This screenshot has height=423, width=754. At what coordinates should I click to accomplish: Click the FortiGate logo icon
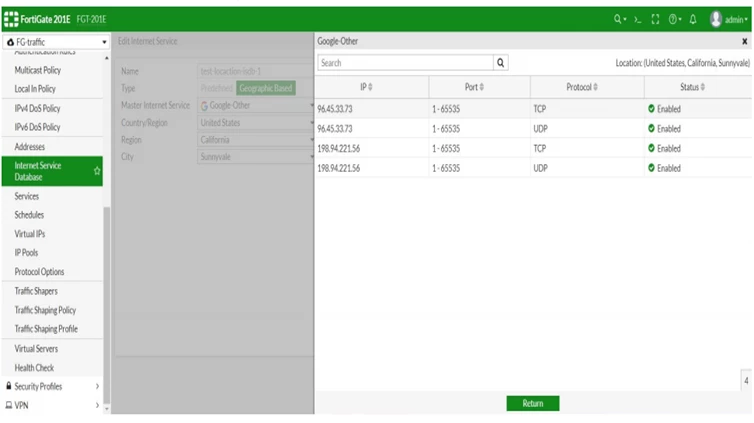[11, 19]
